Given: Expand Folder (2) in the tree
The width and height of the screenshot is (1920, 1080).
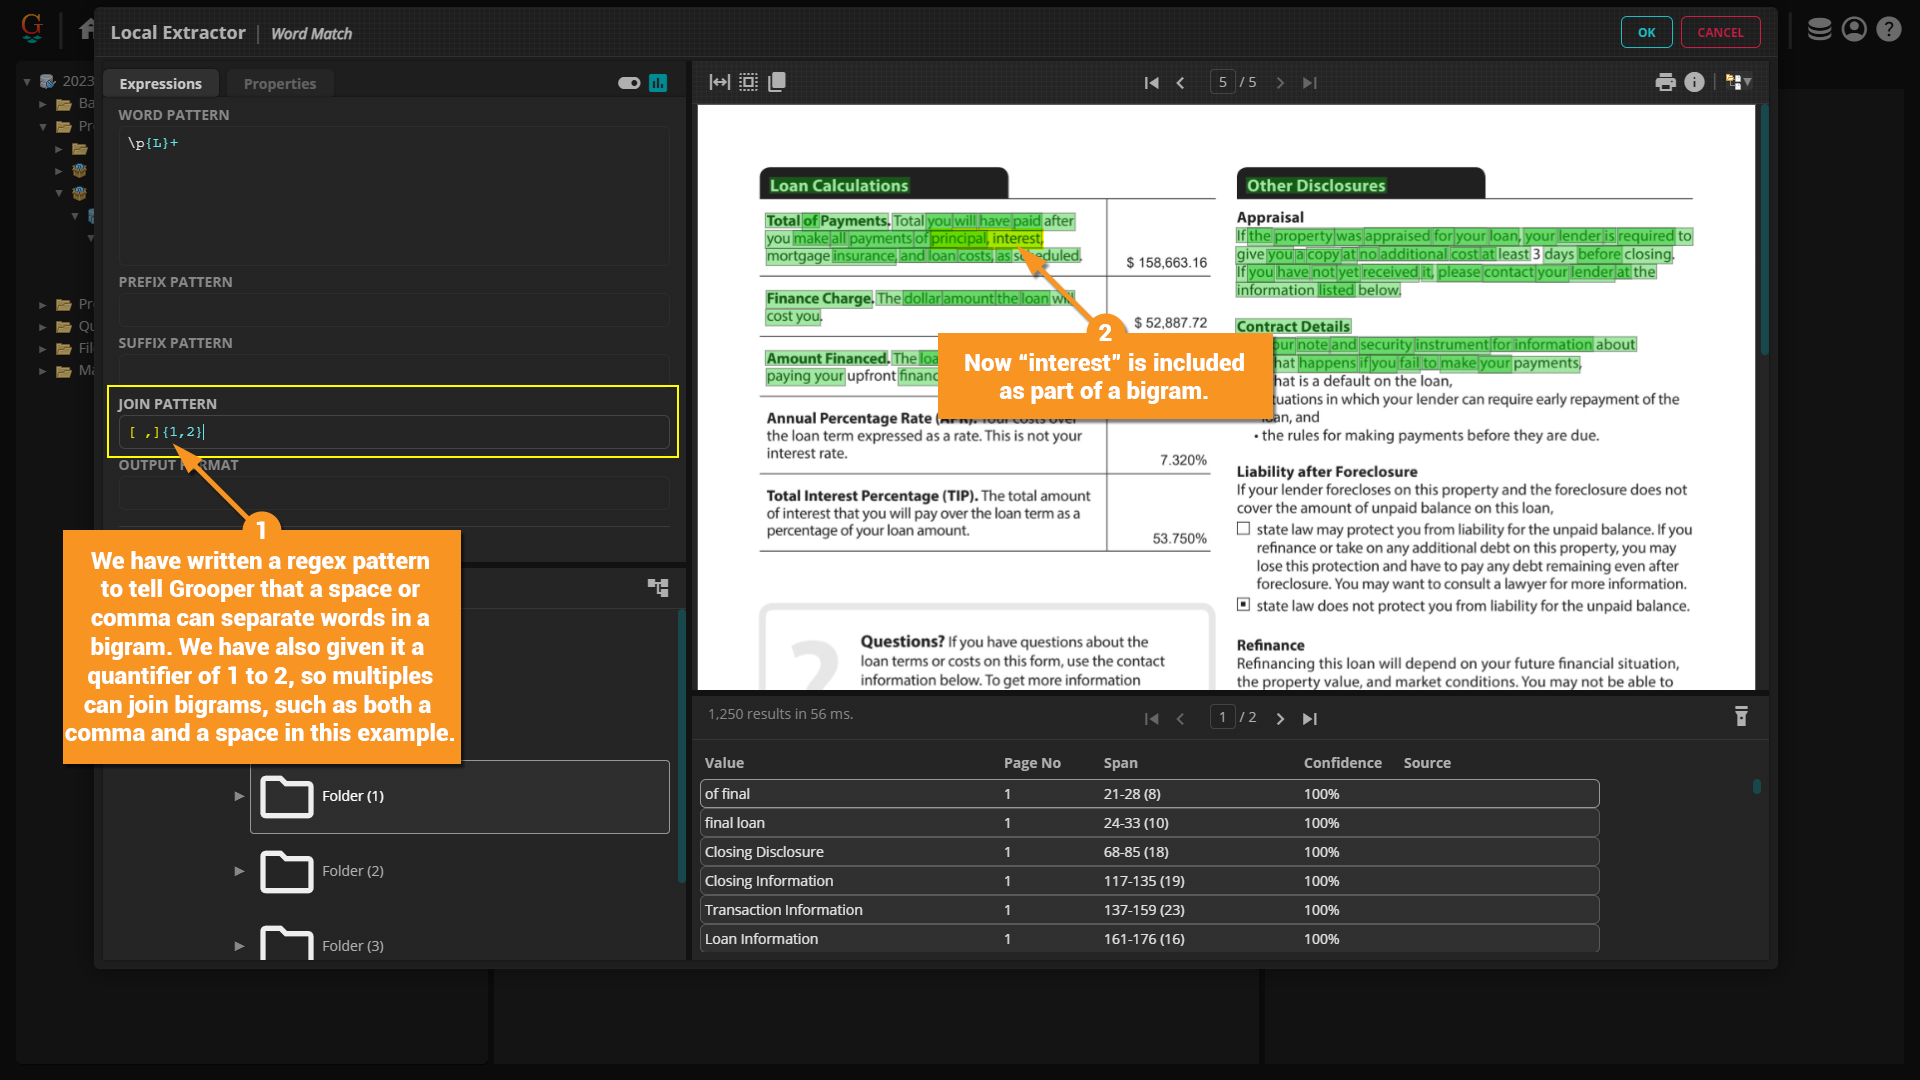Looking at the screenshot, I should pyautogui.click(x=239, y=871).
